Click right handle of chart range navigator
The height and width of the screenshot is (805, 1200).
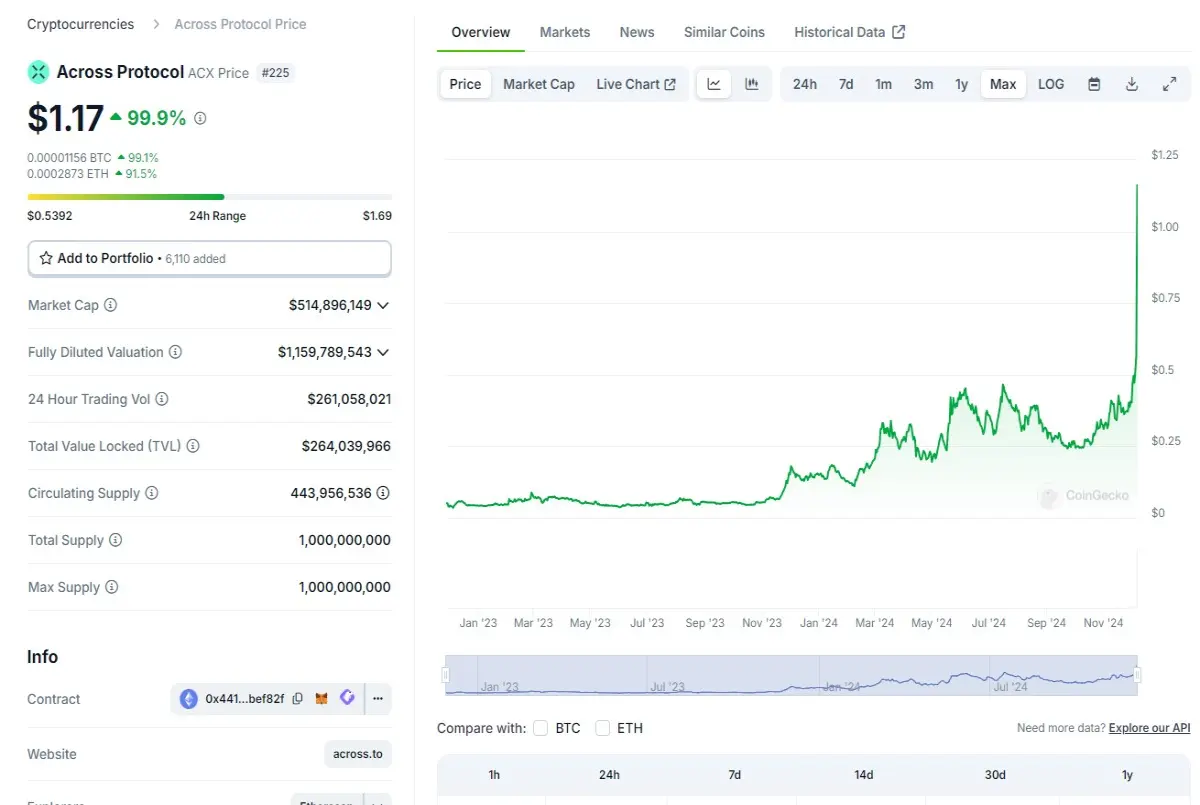click(x=1137, y=676)
